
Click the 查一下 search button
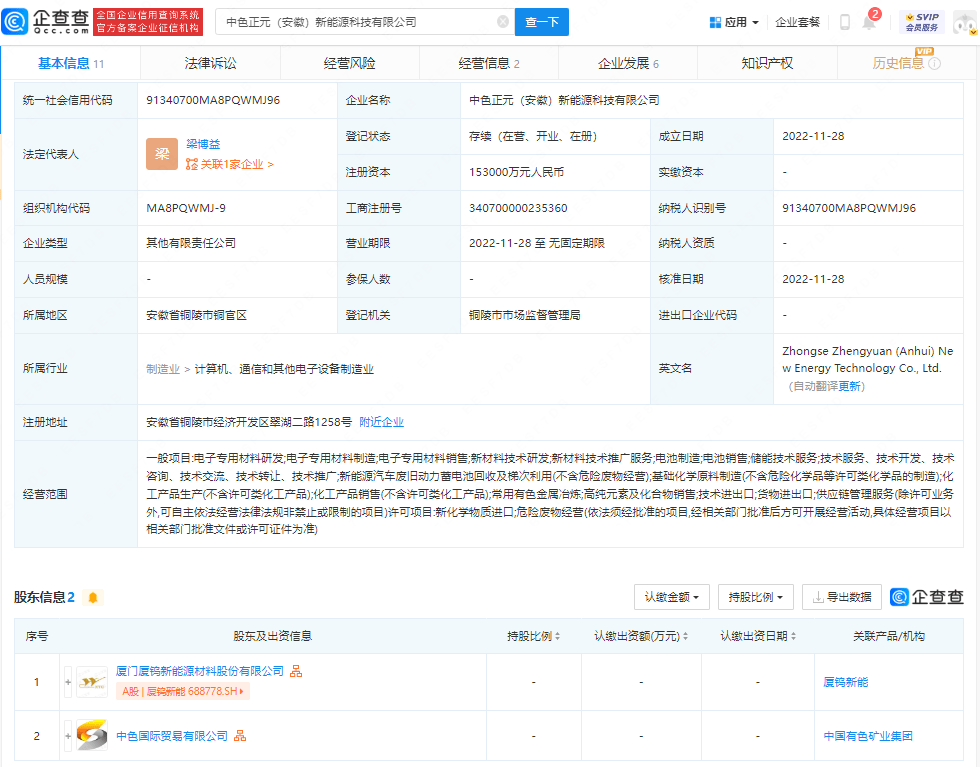click(542, 22)
